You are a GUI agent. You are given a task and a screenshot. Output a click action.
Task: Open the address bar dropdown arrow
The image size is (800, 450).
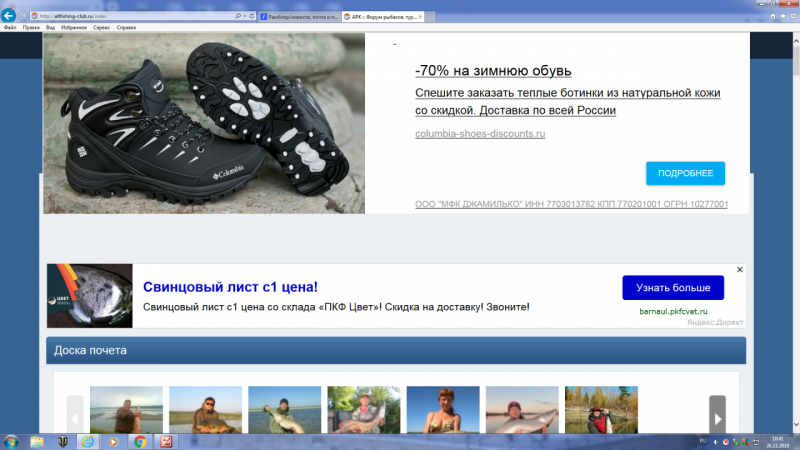pos(245,16)
